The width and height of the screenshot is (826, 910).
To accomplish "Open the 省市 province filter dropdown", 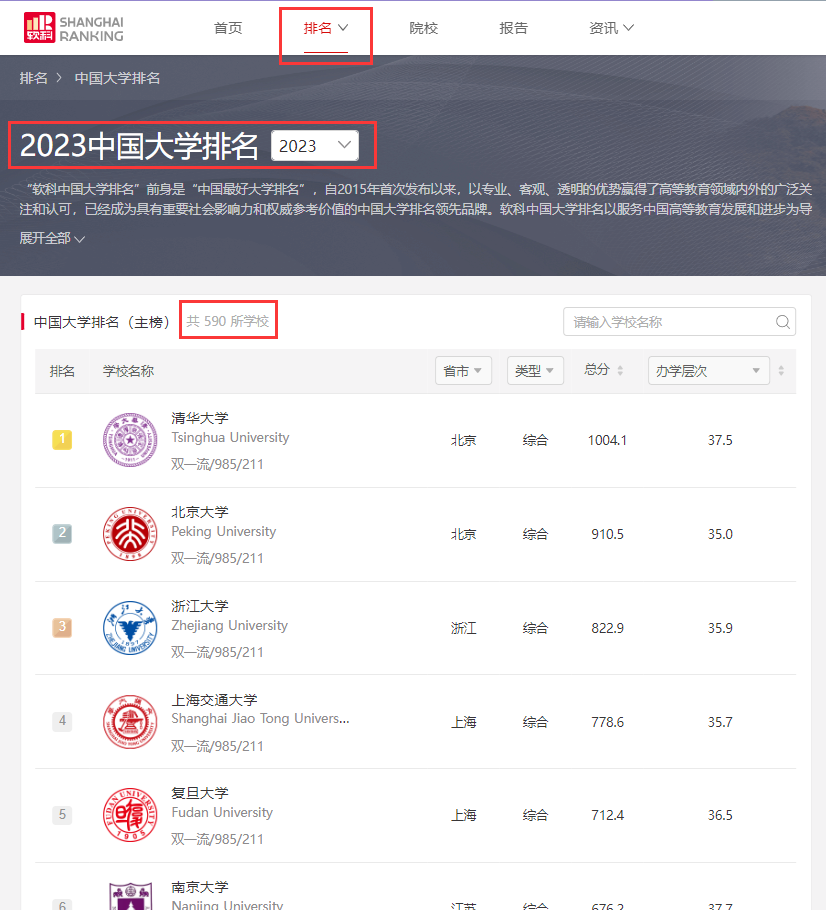I will 463,371.
